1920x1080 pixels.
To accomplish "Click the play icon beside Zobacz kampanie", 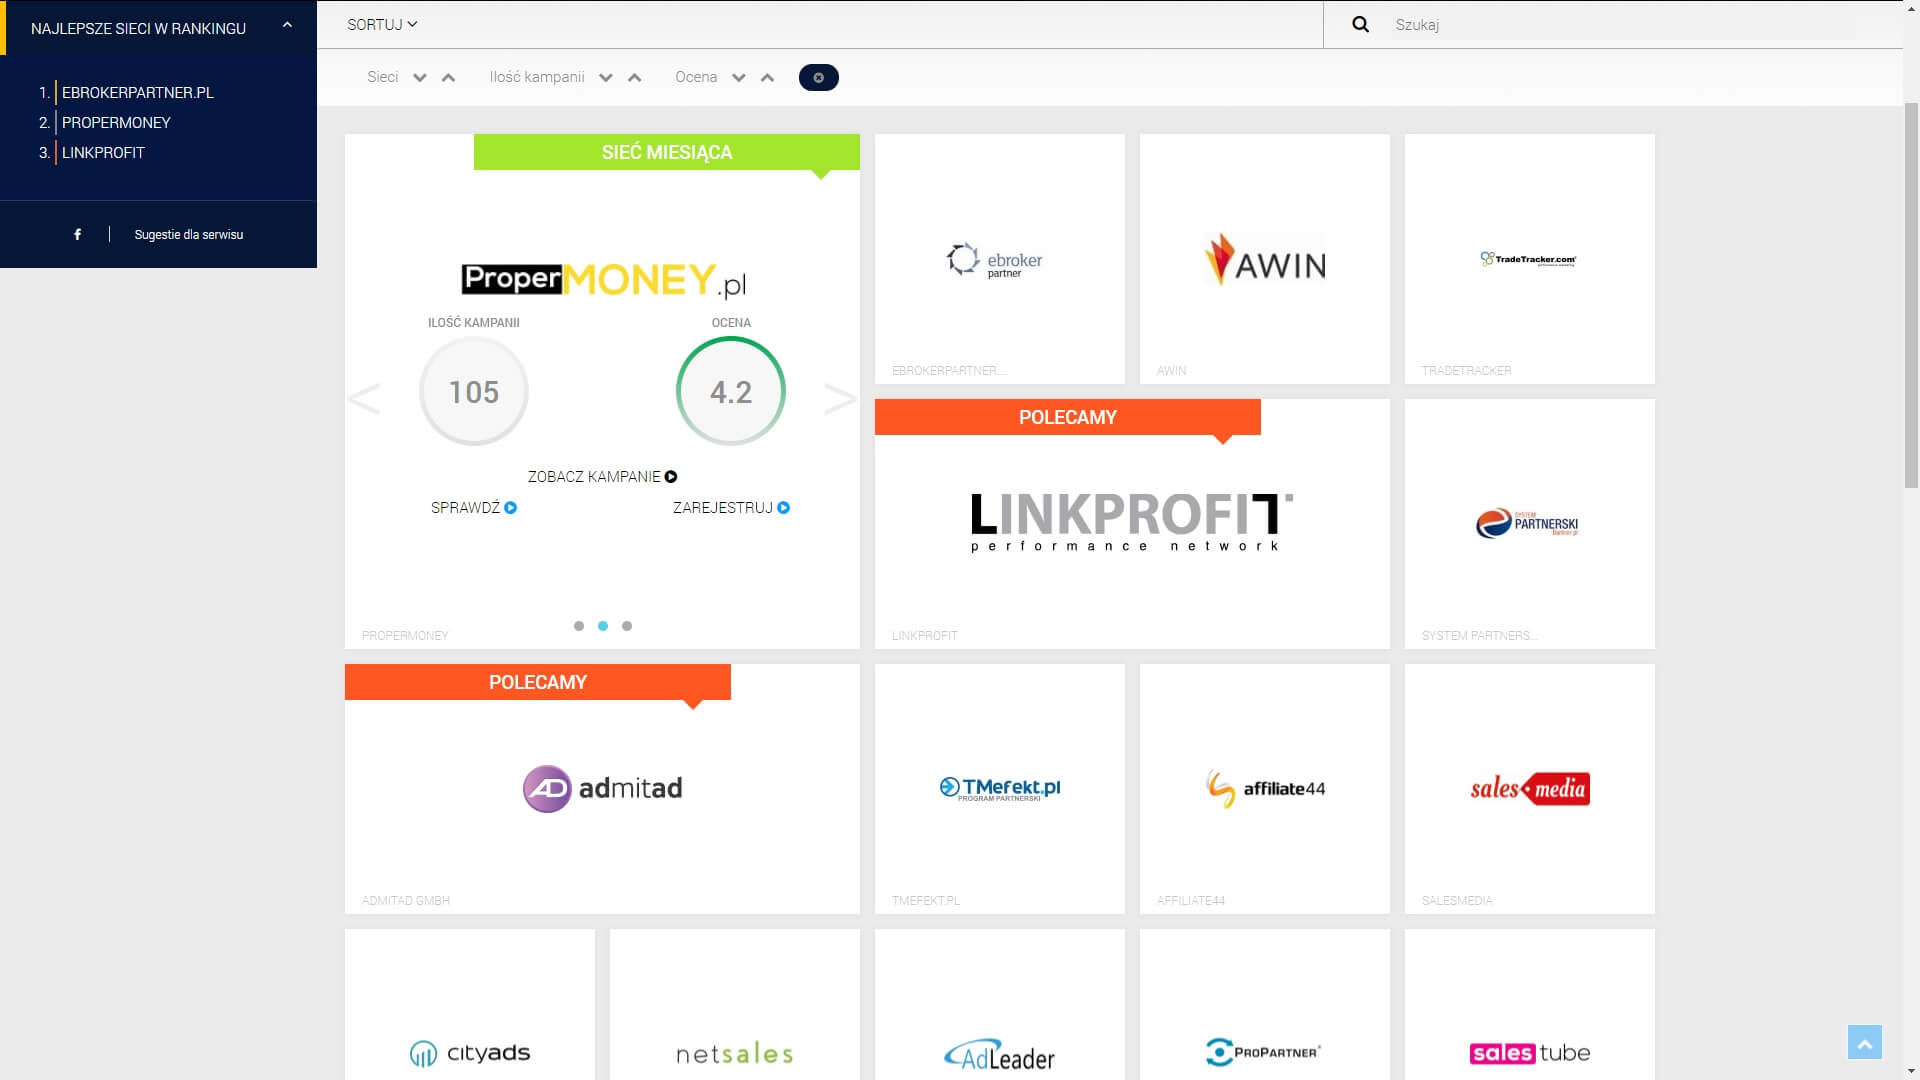I will point(671,477).
